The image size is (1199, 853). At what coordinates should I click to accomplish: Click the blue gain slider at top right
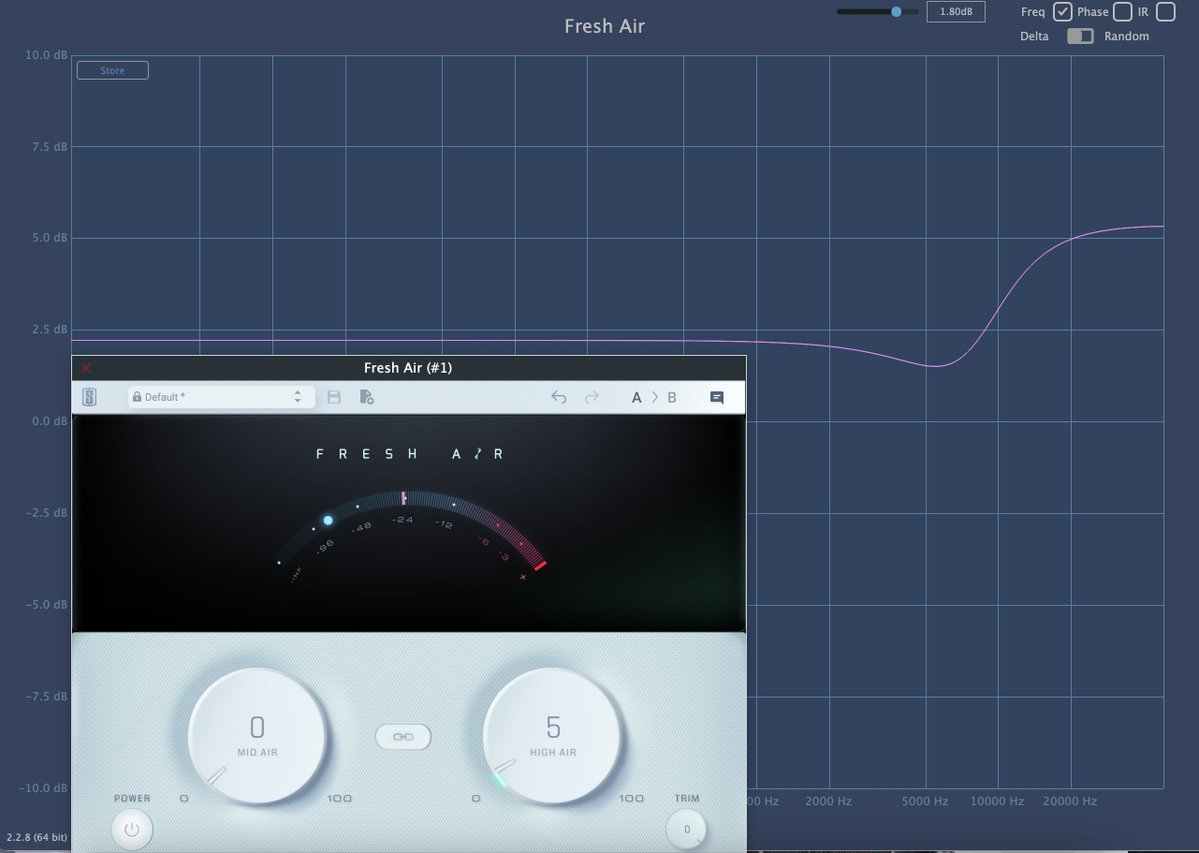pyautogui.click(x=895, y=11)
